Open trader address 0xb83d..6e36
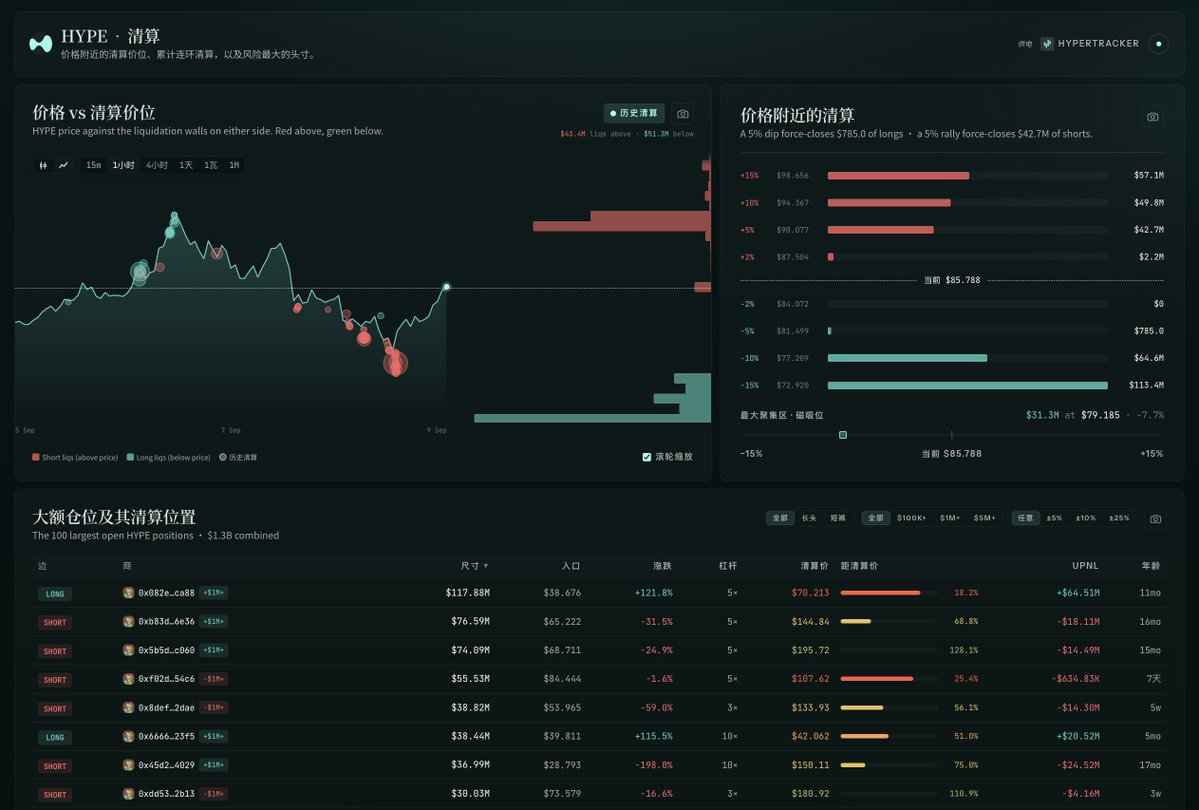This screenshot has width=1199, height=810. coord(167,621)
